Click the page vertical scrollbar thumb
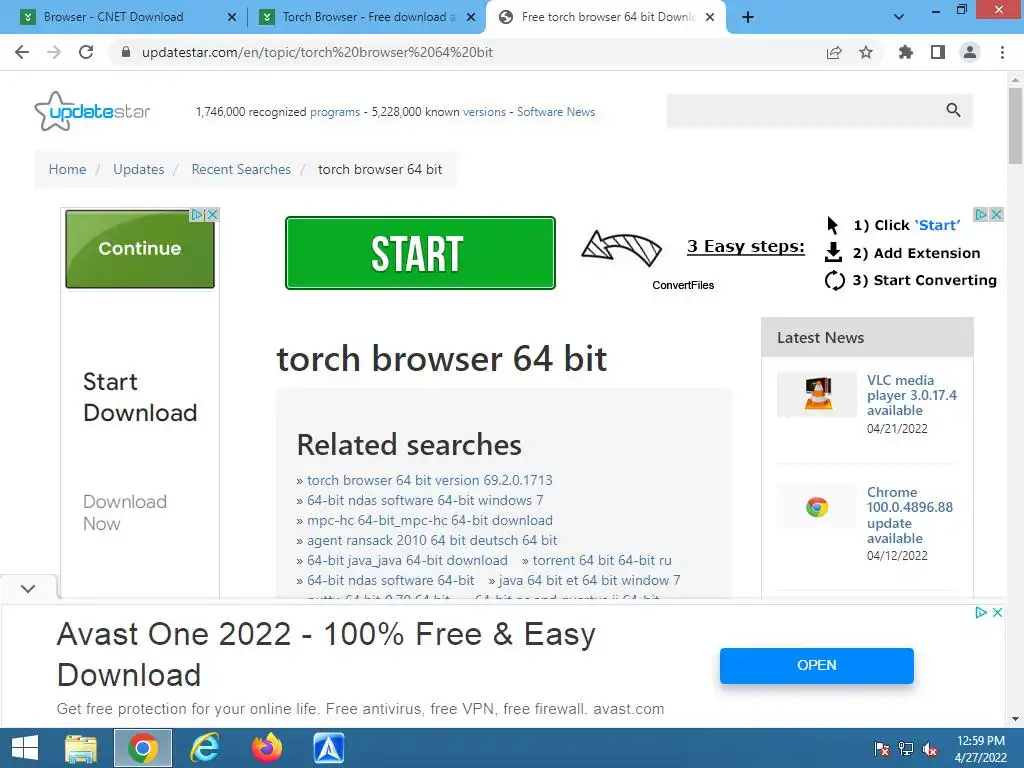The width and height of the screenshot is (1024, 768). coord(1015,124)
